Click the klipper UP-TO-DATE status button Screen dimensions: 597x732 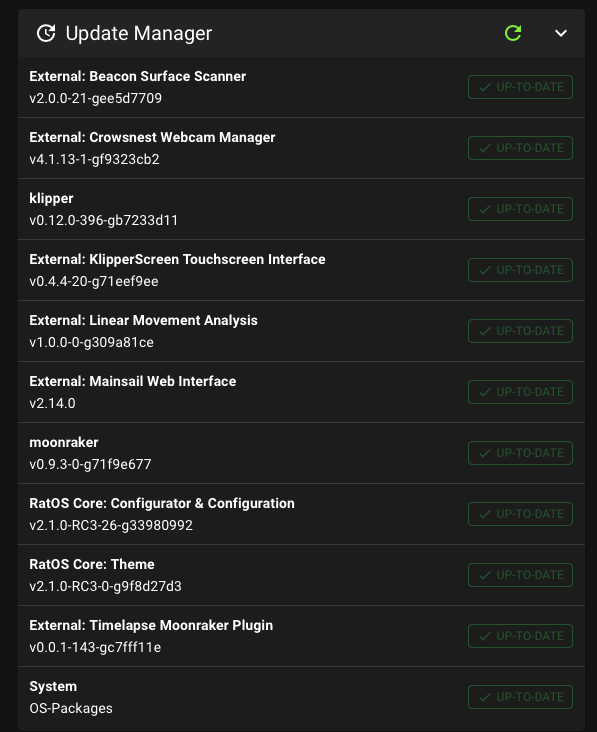point(520,209)
